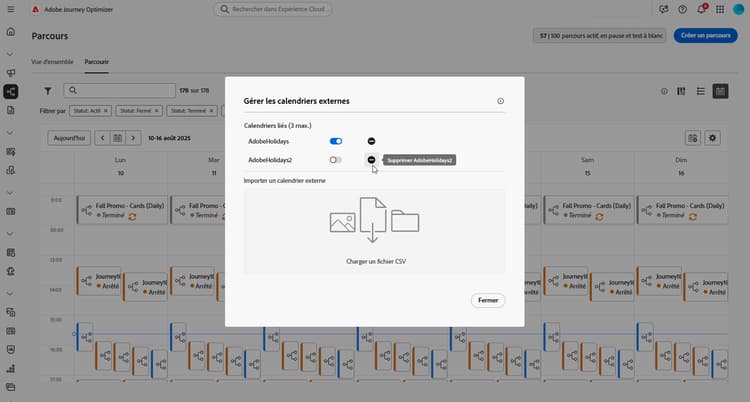
Task: Remove the Statut: Actif filter chip
Action: coord(106,111)
